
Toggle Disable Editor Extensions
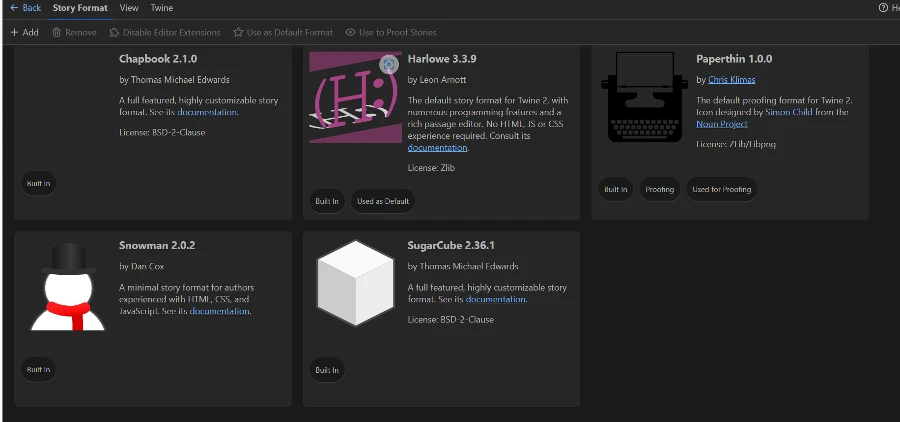point(116,32)
